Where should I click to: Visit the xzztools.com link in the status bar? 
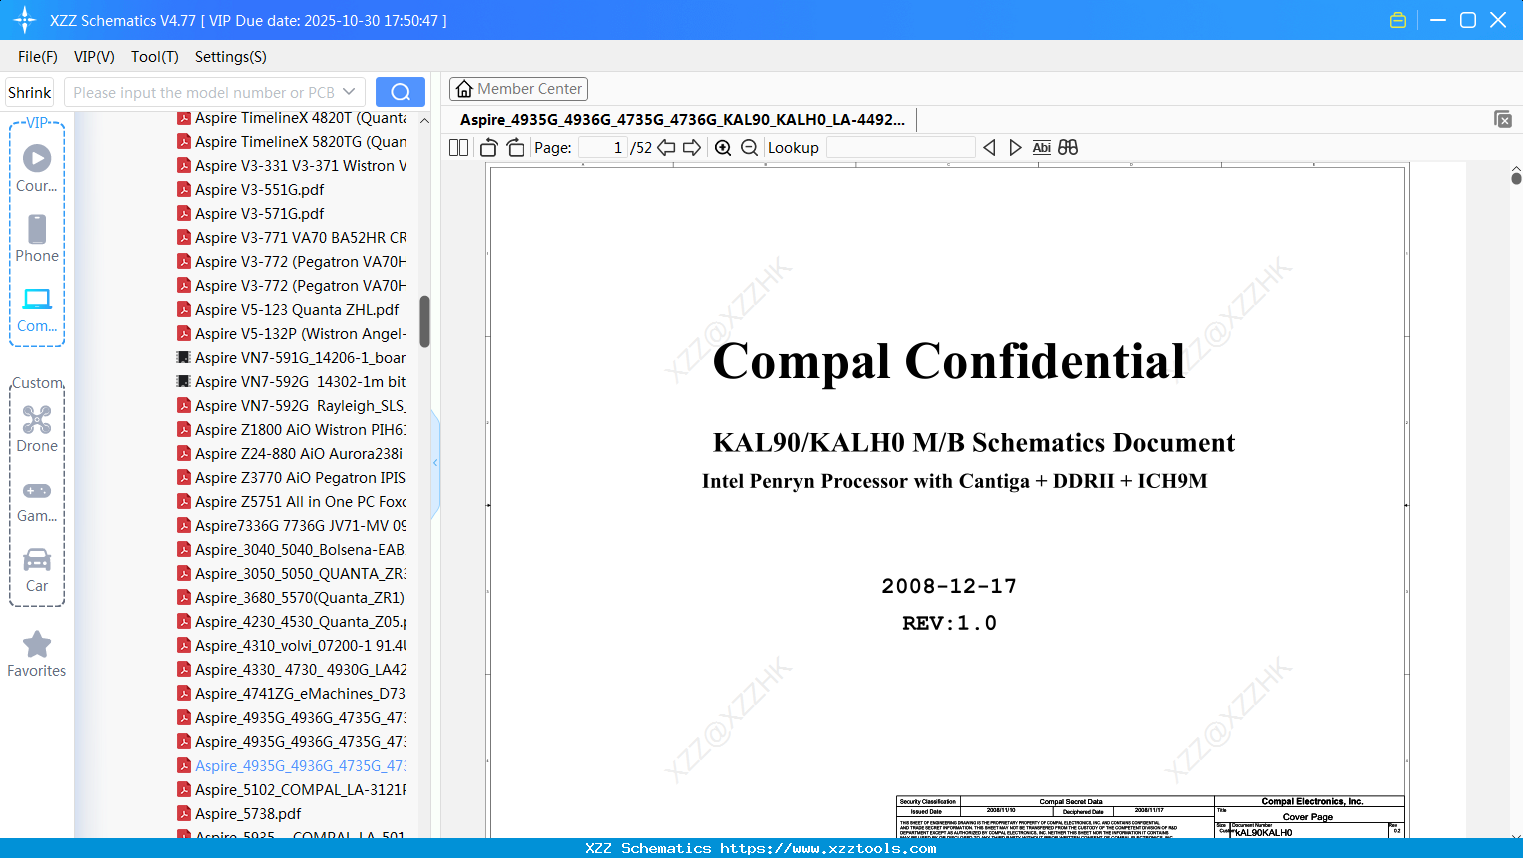click(828, 848)
